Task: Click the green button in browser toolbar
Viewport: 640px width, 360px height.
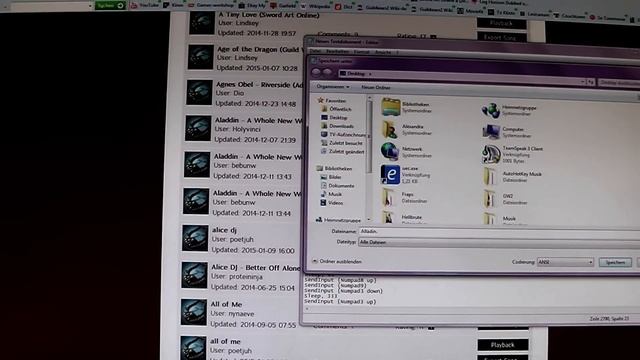Action: click(110, 5)
